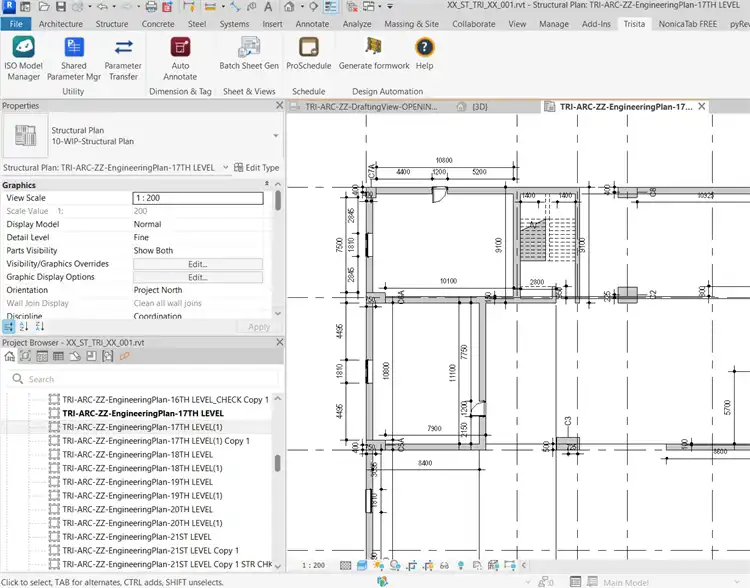Viewport: 750px width, 588px height.
Task: Toggle Thin Lines in quick toolbar
Action: tap(330, 7)
